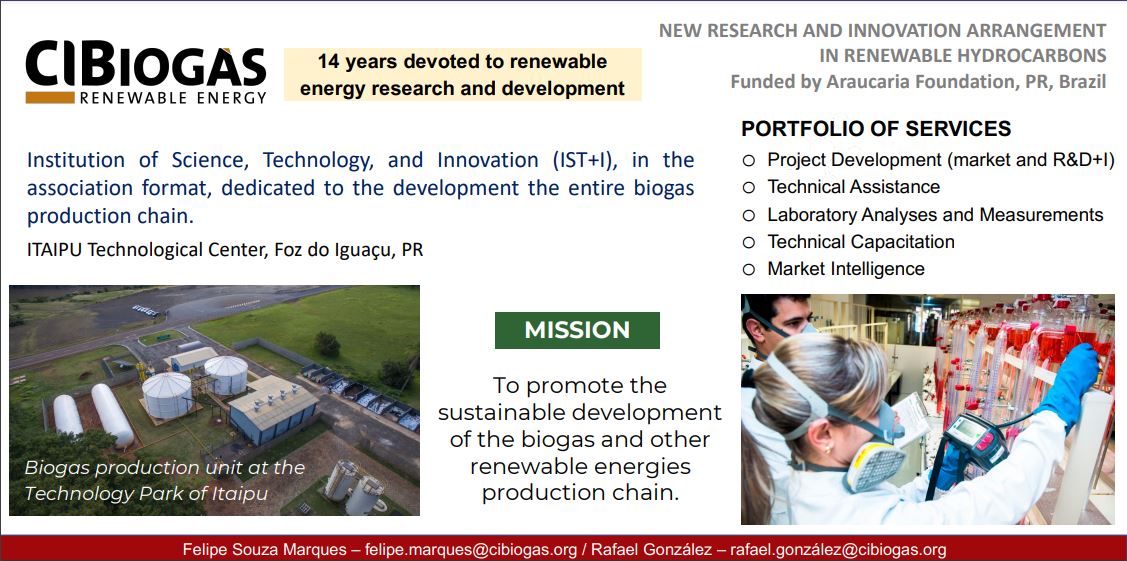This screenshot has width=1127, height=561.
Task: Click the name 'Felipe Souza Marques' in footer
Action: point(262,550)
